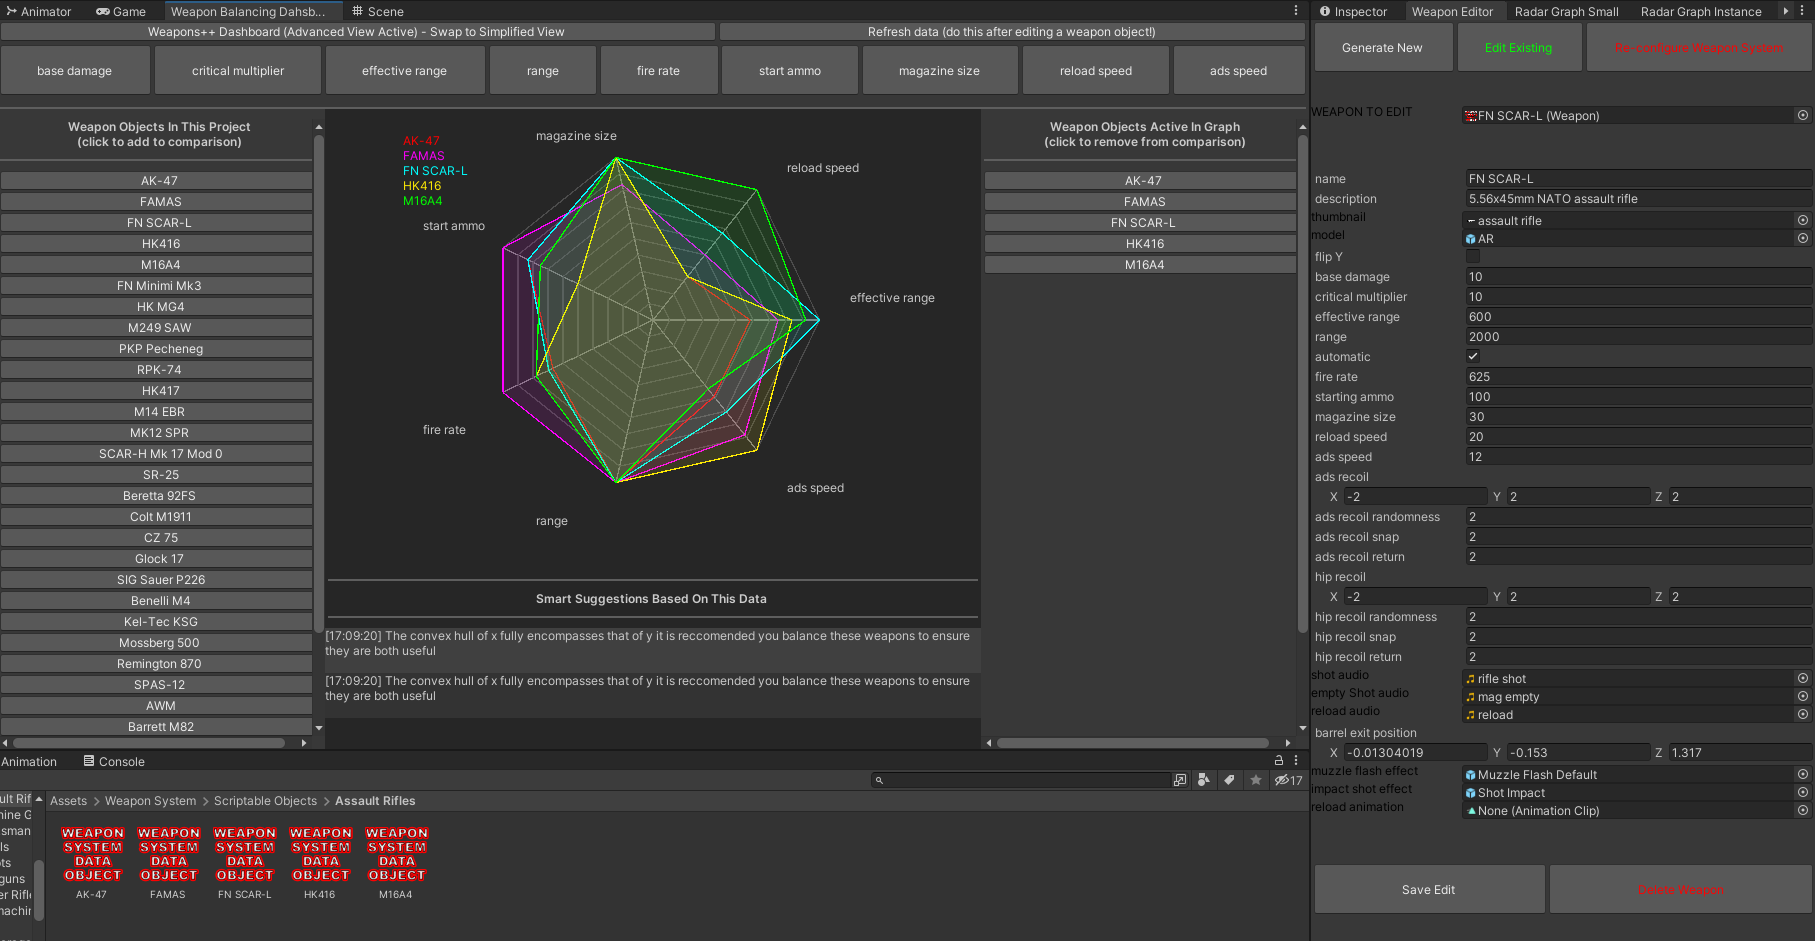Toggle critical multiplier axis on the graph

[x=238, y=71]
